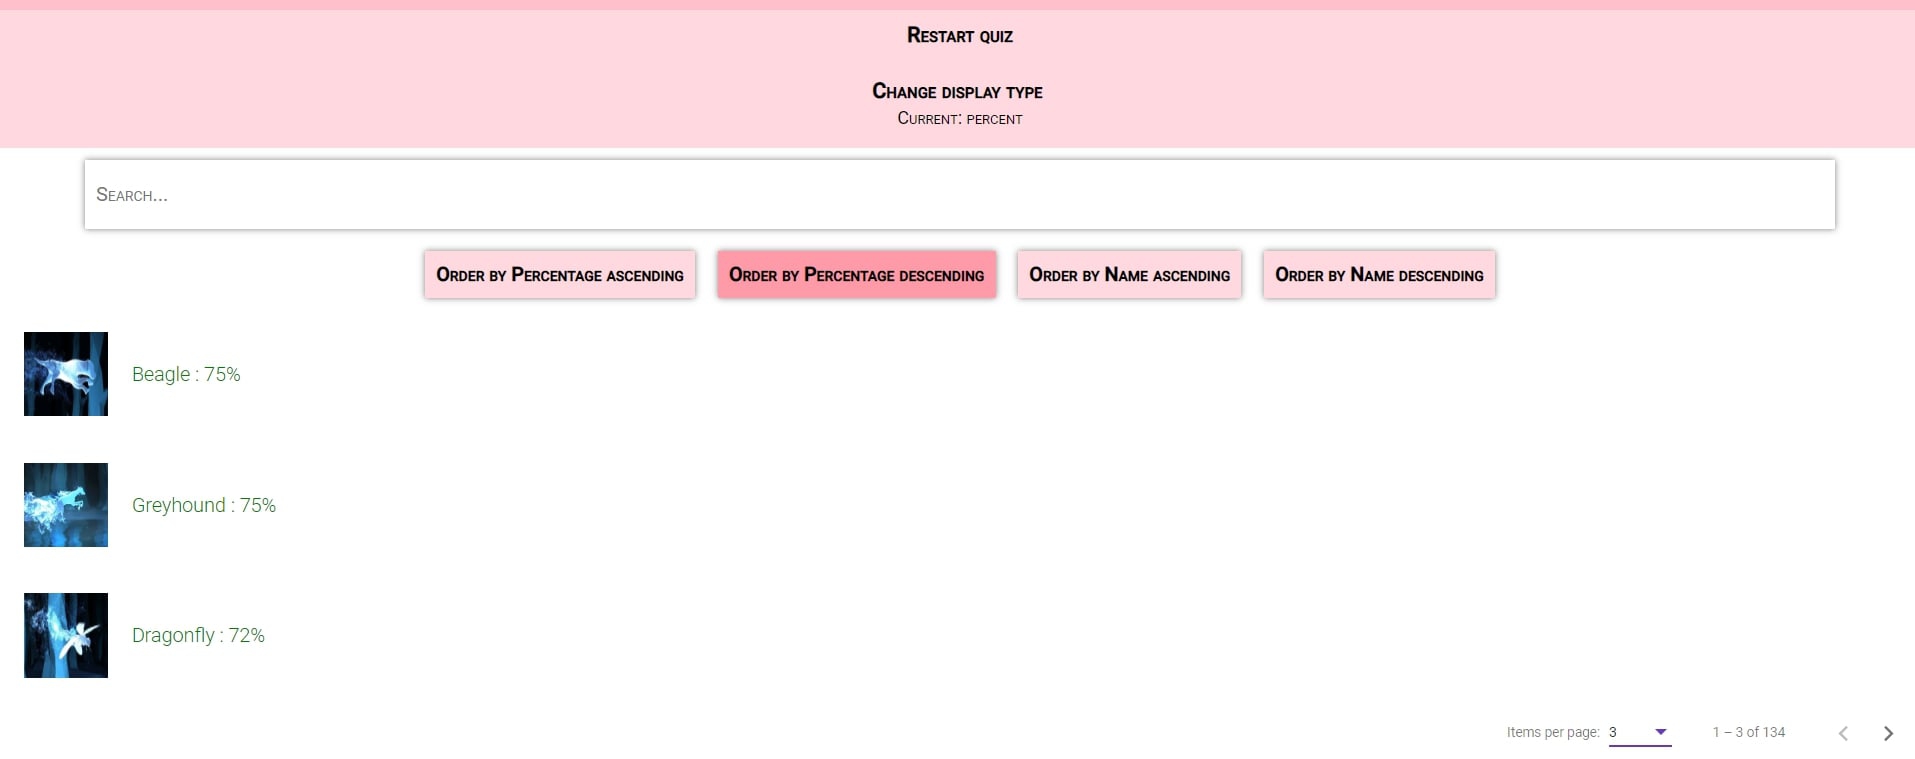
Task: Go to the previous page arrow
Action: pyautogui.click(x=1843, y=733)
